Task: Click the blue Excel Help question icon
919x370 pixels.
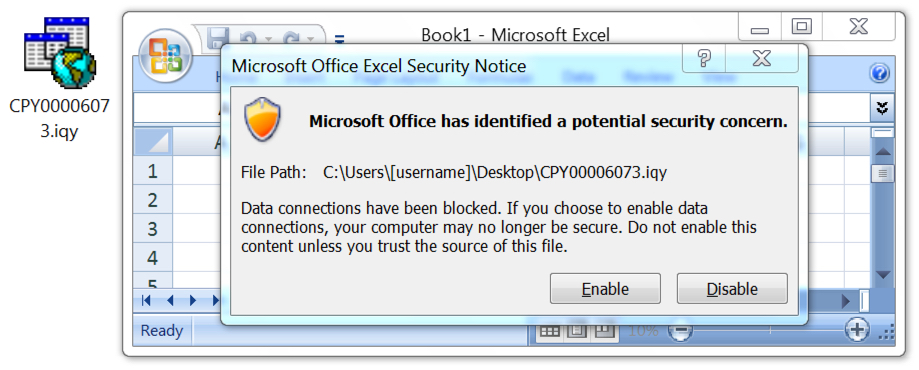Action: [880, 74]
